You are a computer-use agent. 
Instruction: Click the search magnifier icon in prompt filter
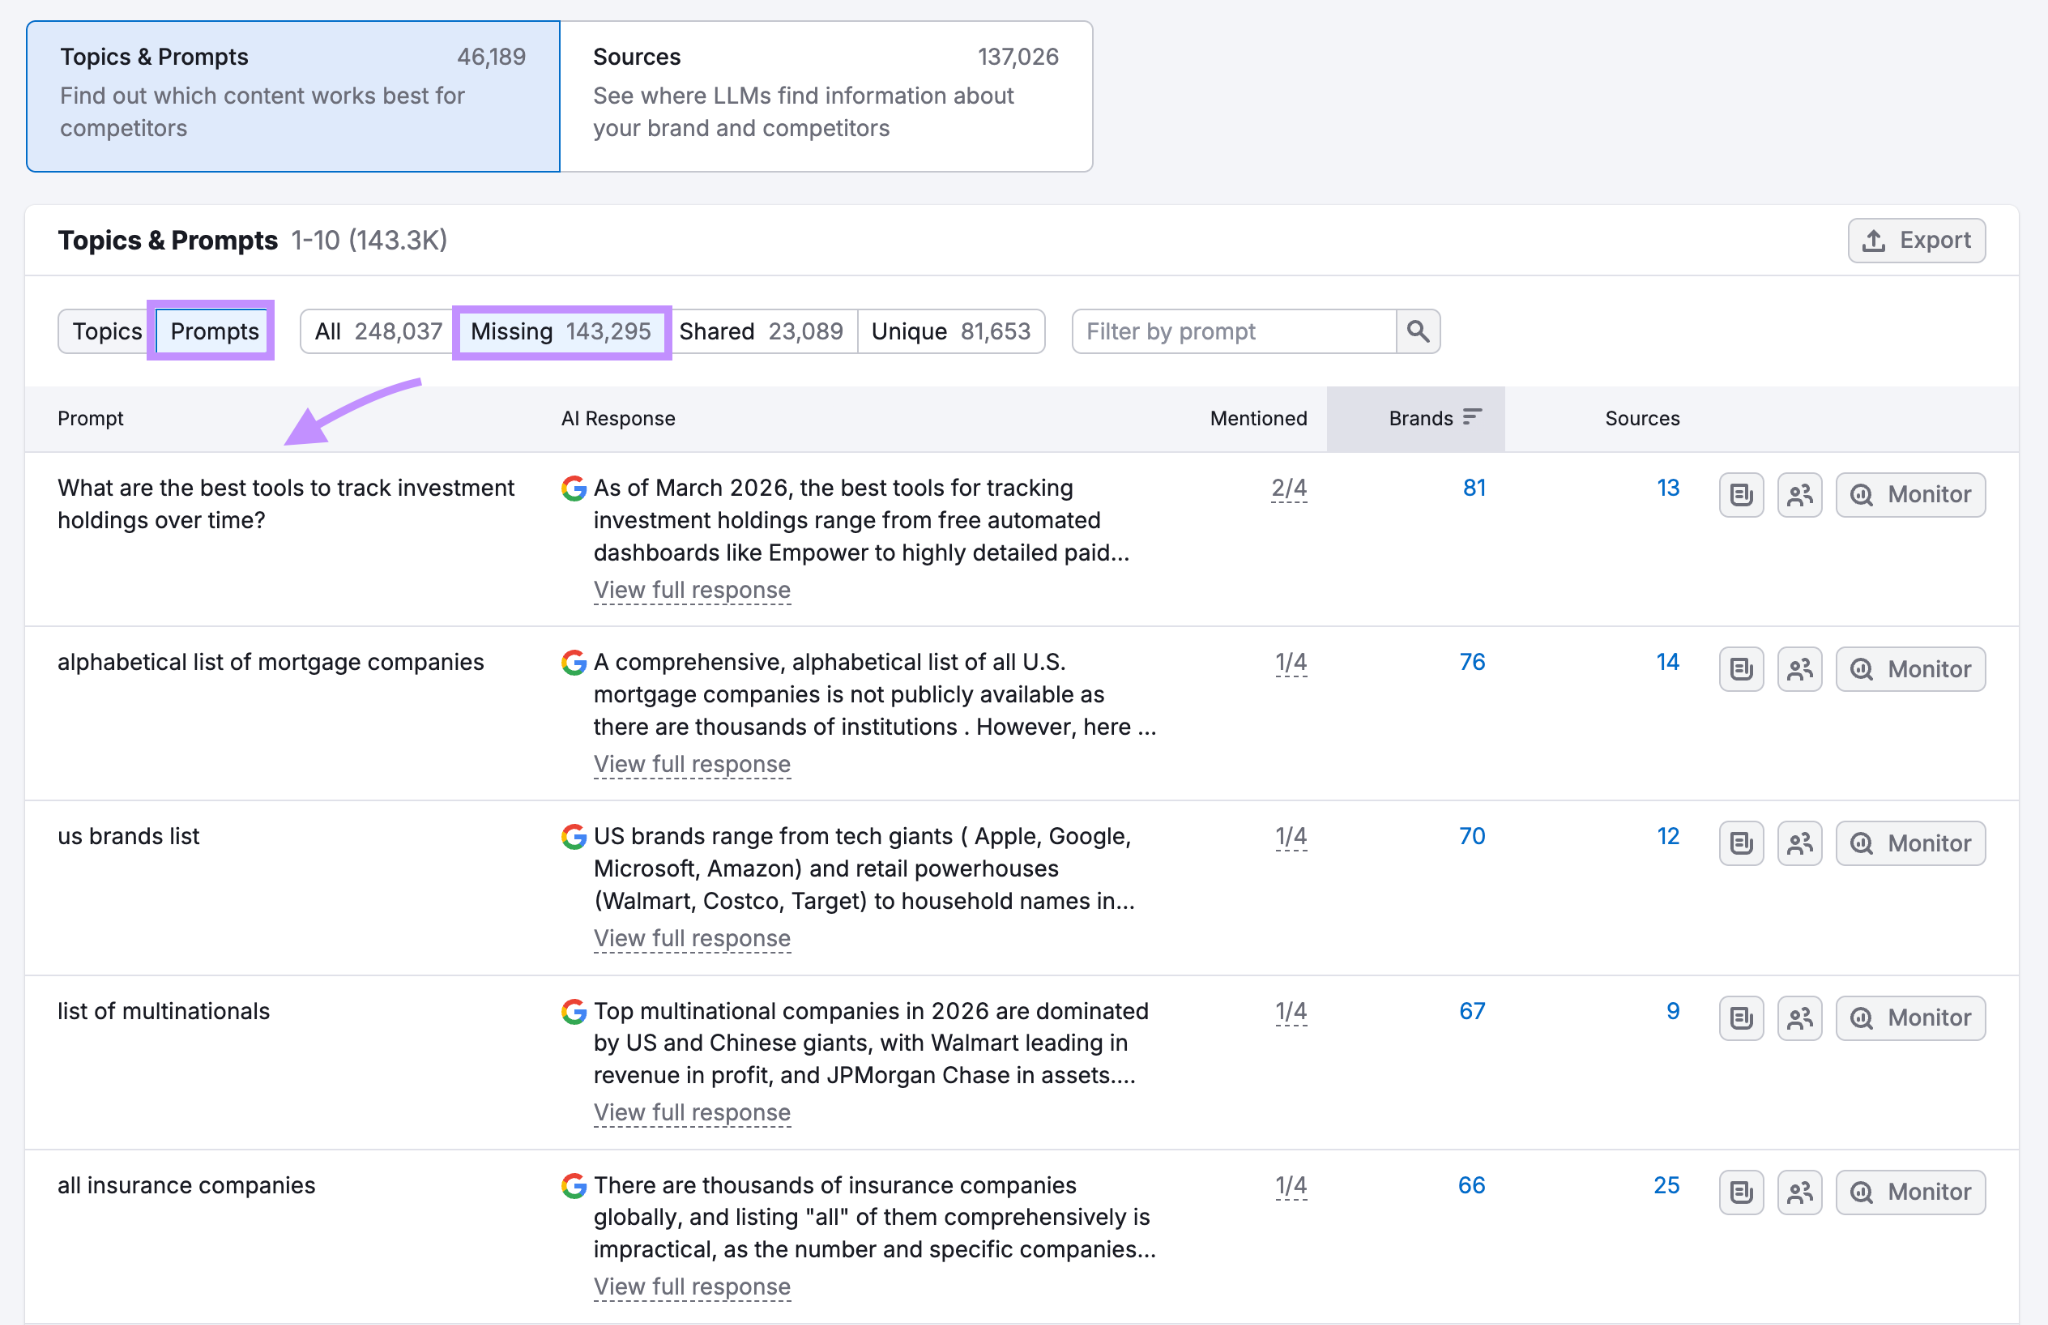pyautogui.click(x=1417, y=331)
